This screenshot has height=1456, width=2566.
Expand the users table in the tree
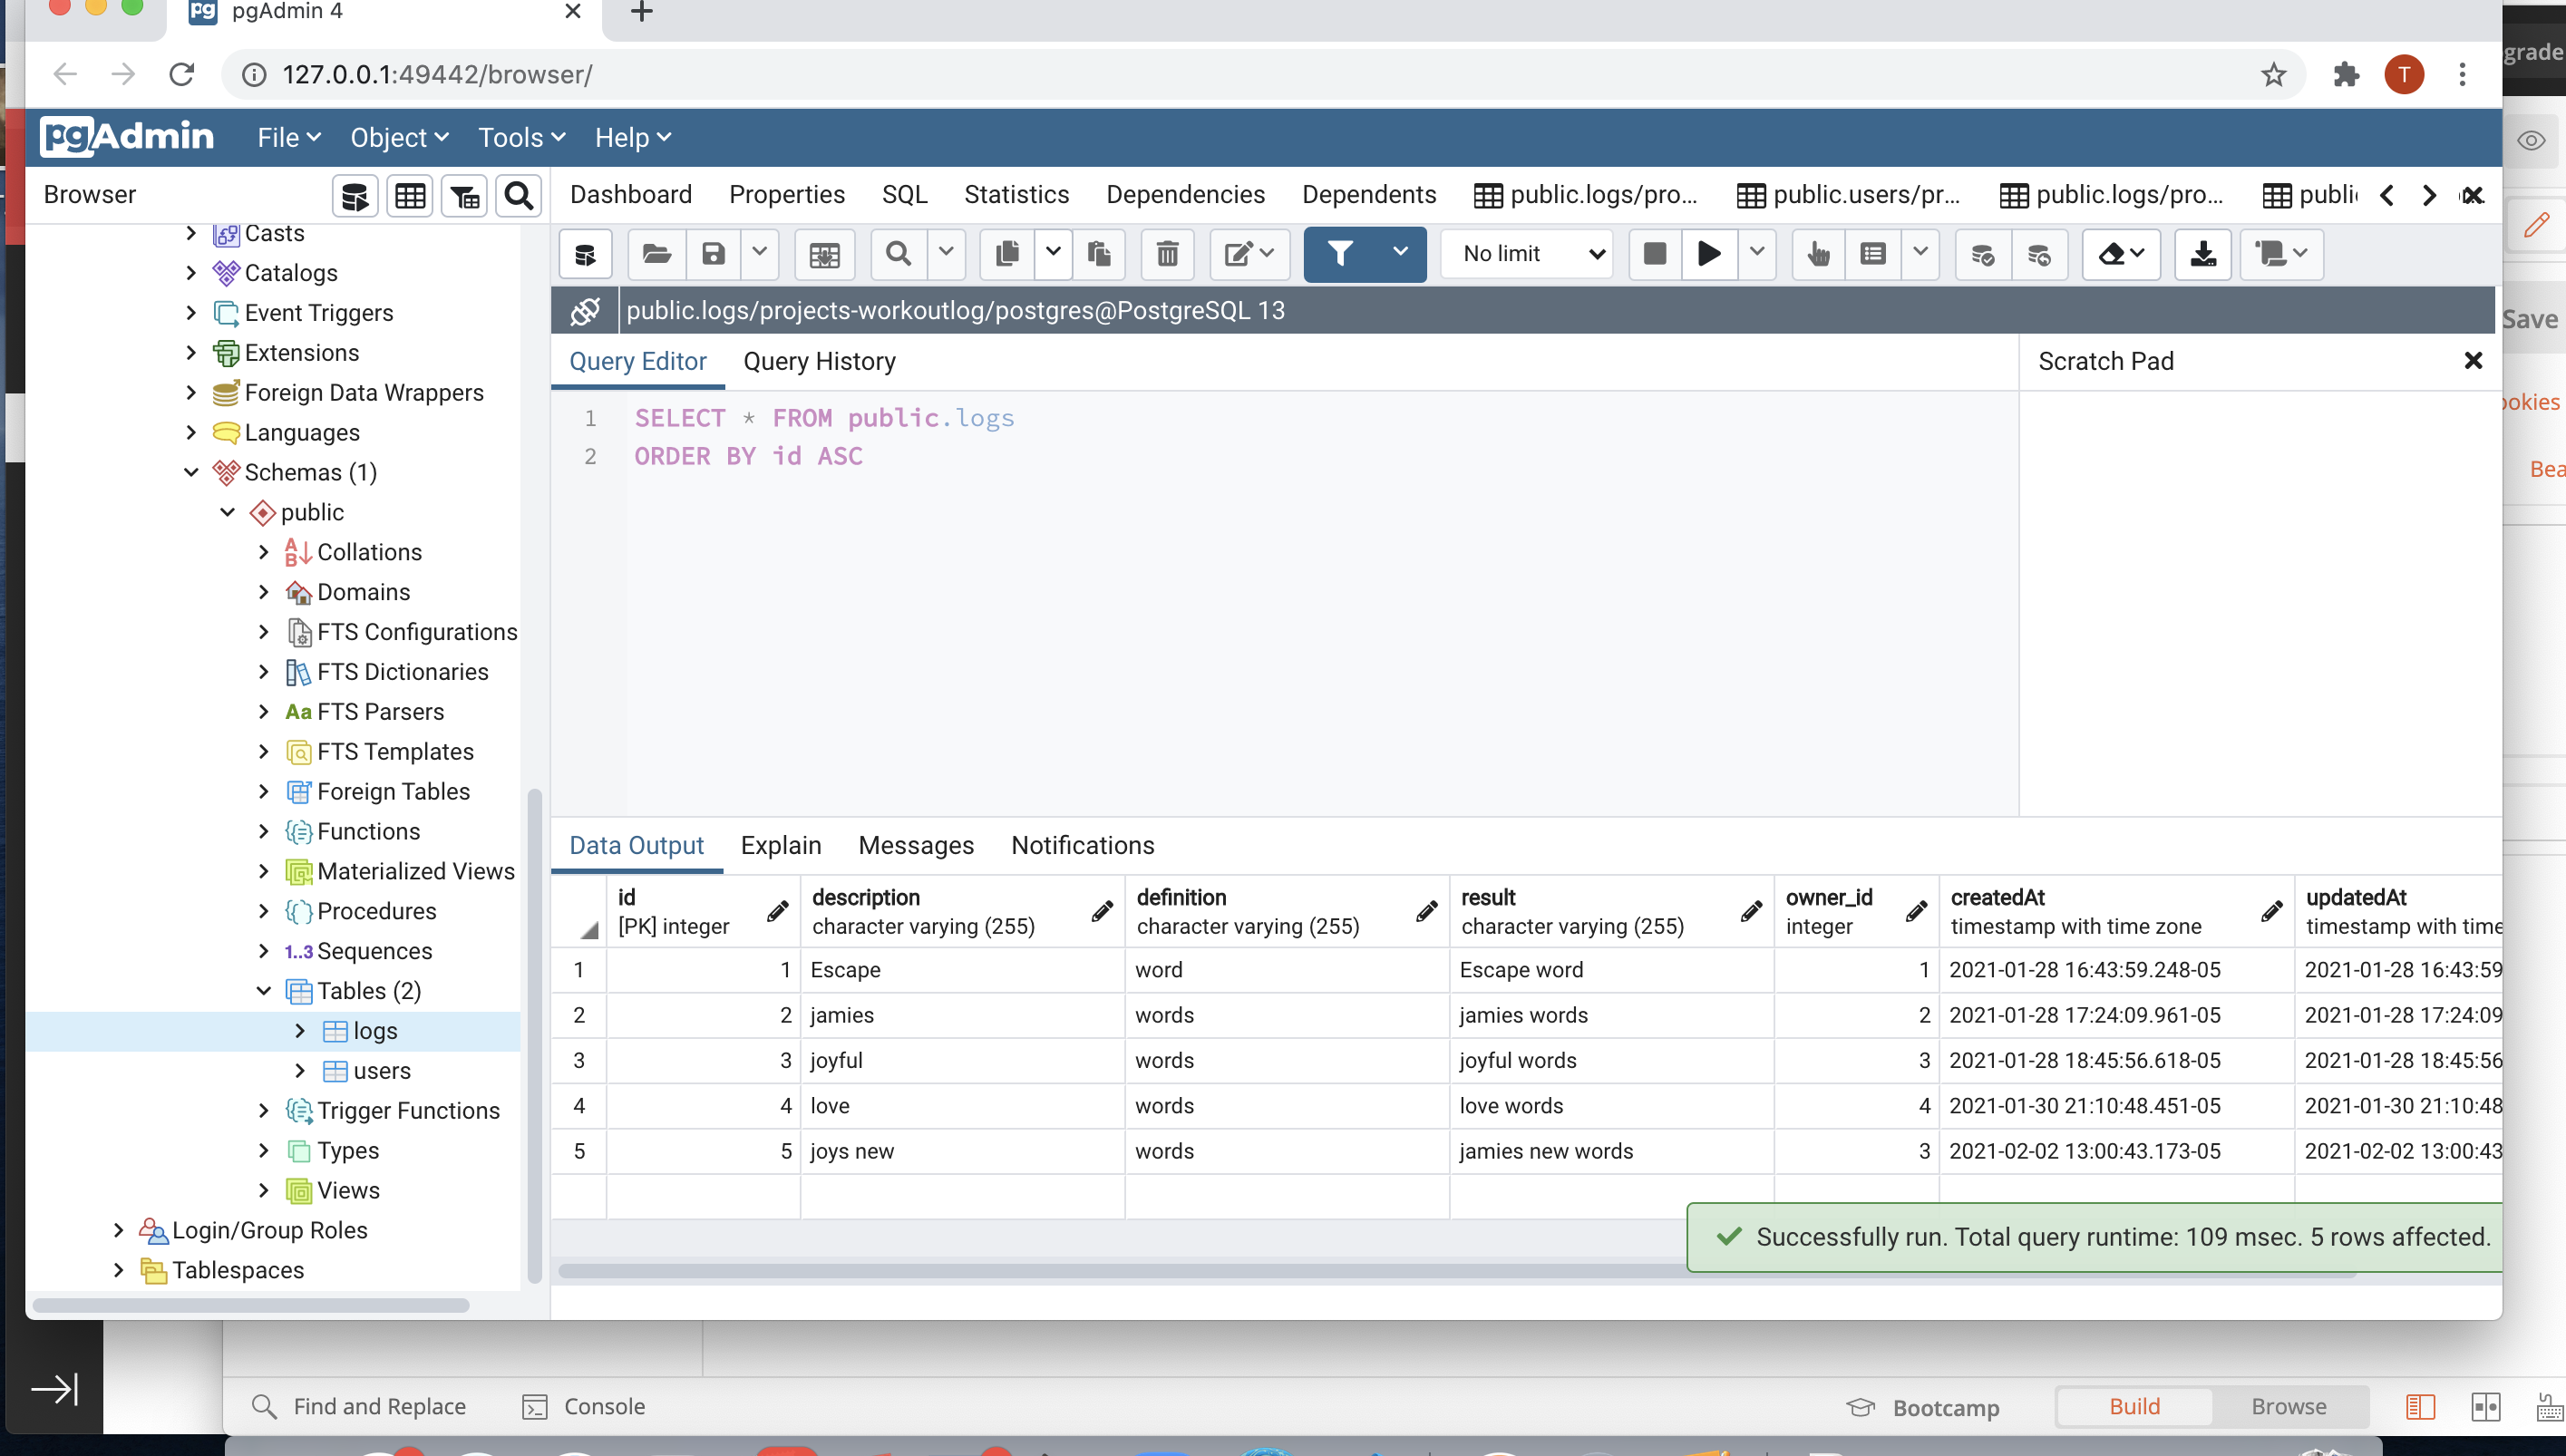[x=301, y=1070]
